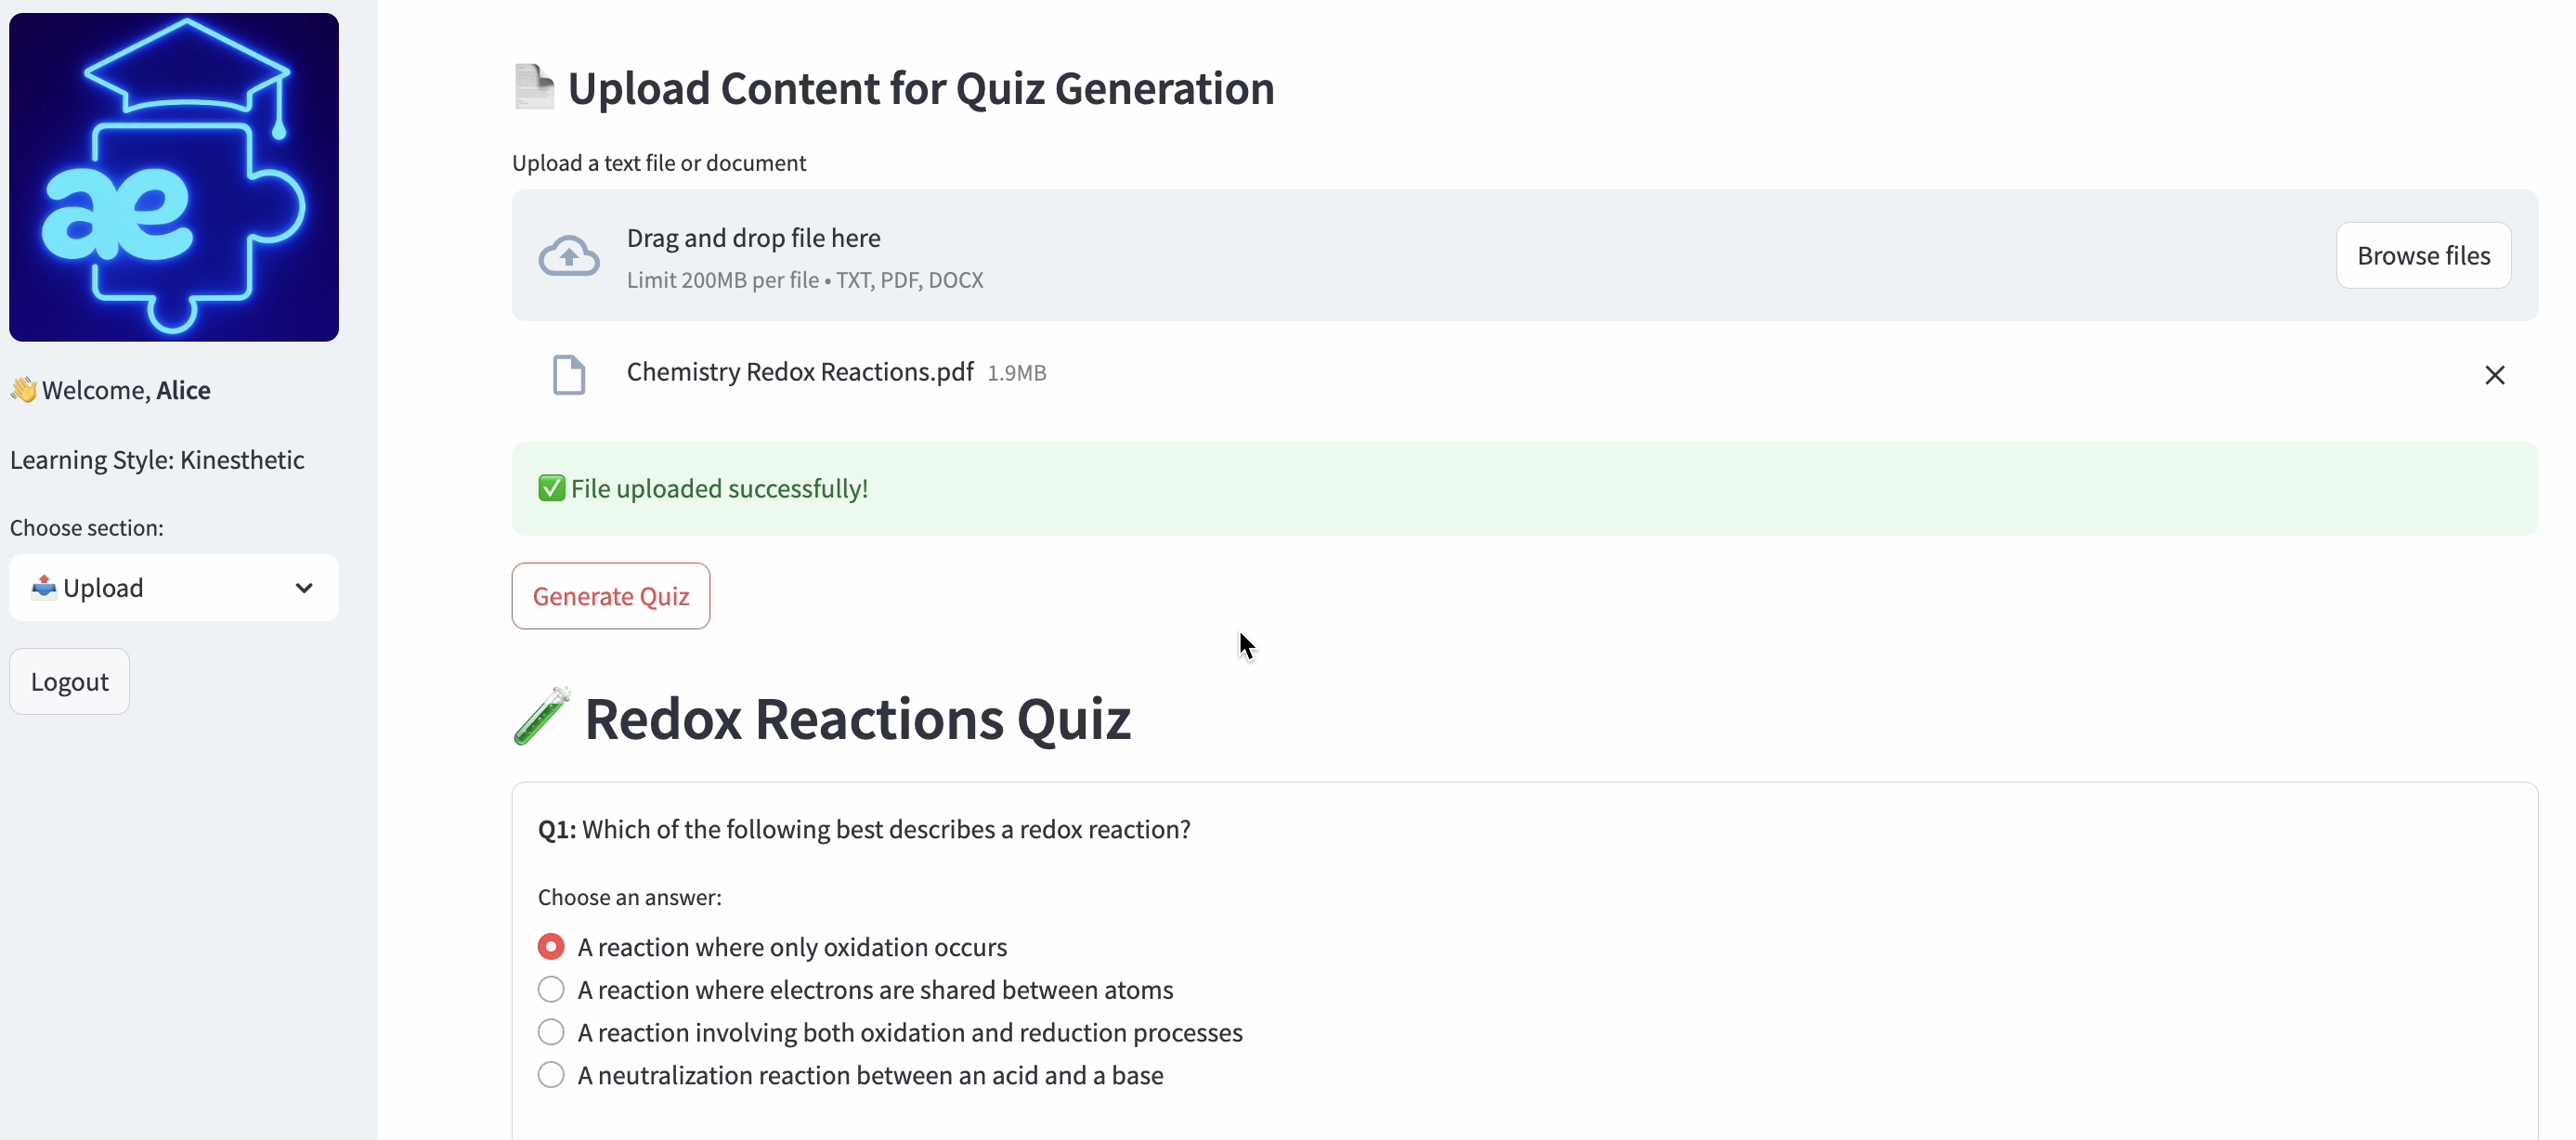
Task: Click the Browse files button
Action: point(2423,256)
